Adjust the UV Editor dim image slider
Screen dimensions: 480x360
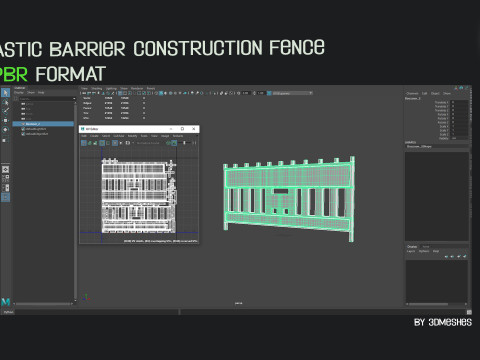(x=184, y=143)
